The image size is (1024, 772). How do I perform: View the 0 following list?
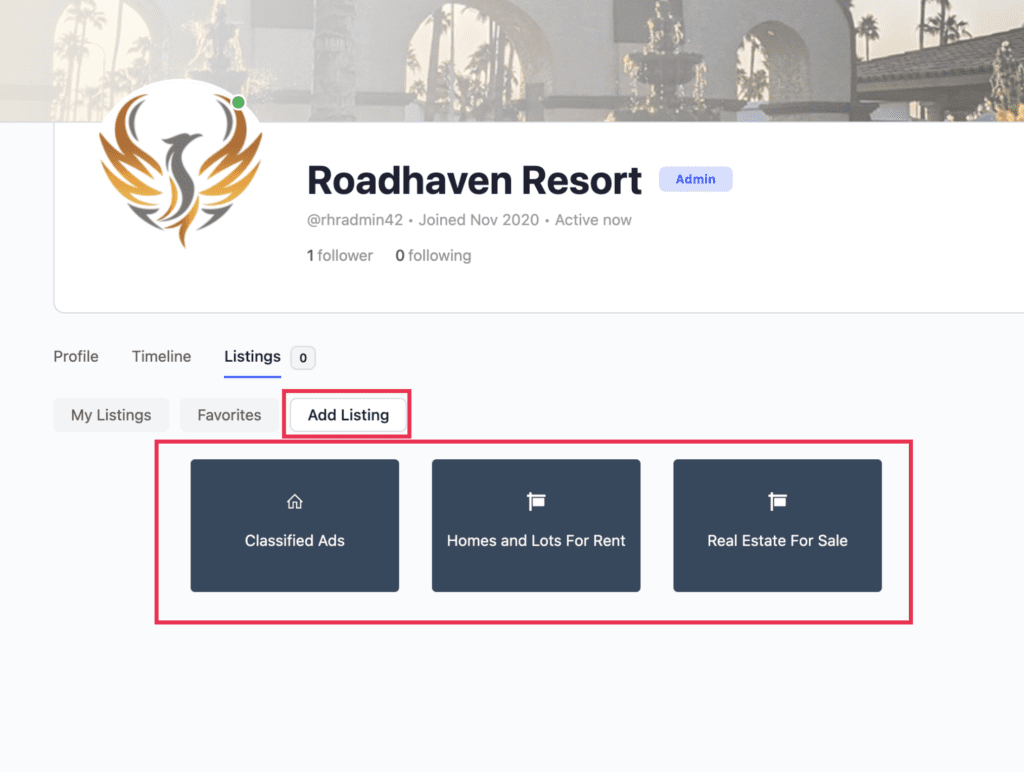point(433,255)
